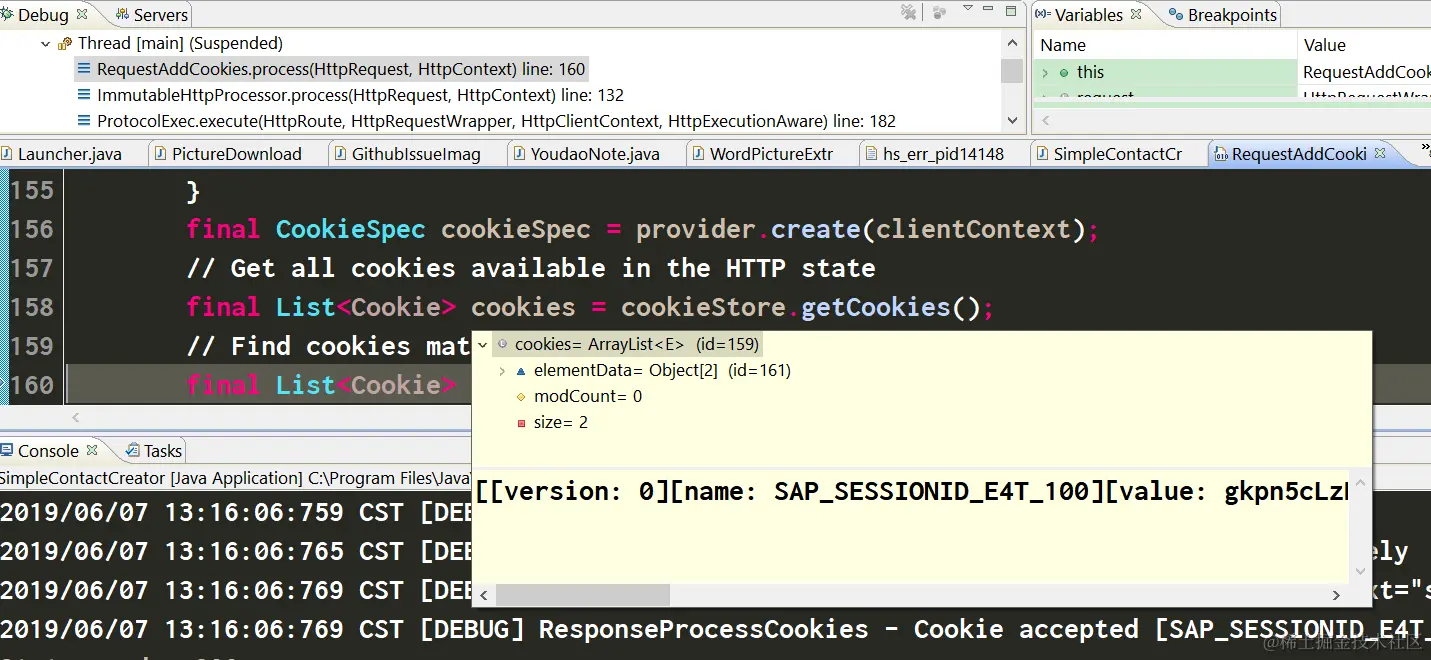This screenshot has height=660, width=1431.
Task: Click the Breakpoints tab icon
Action: 1177,15
